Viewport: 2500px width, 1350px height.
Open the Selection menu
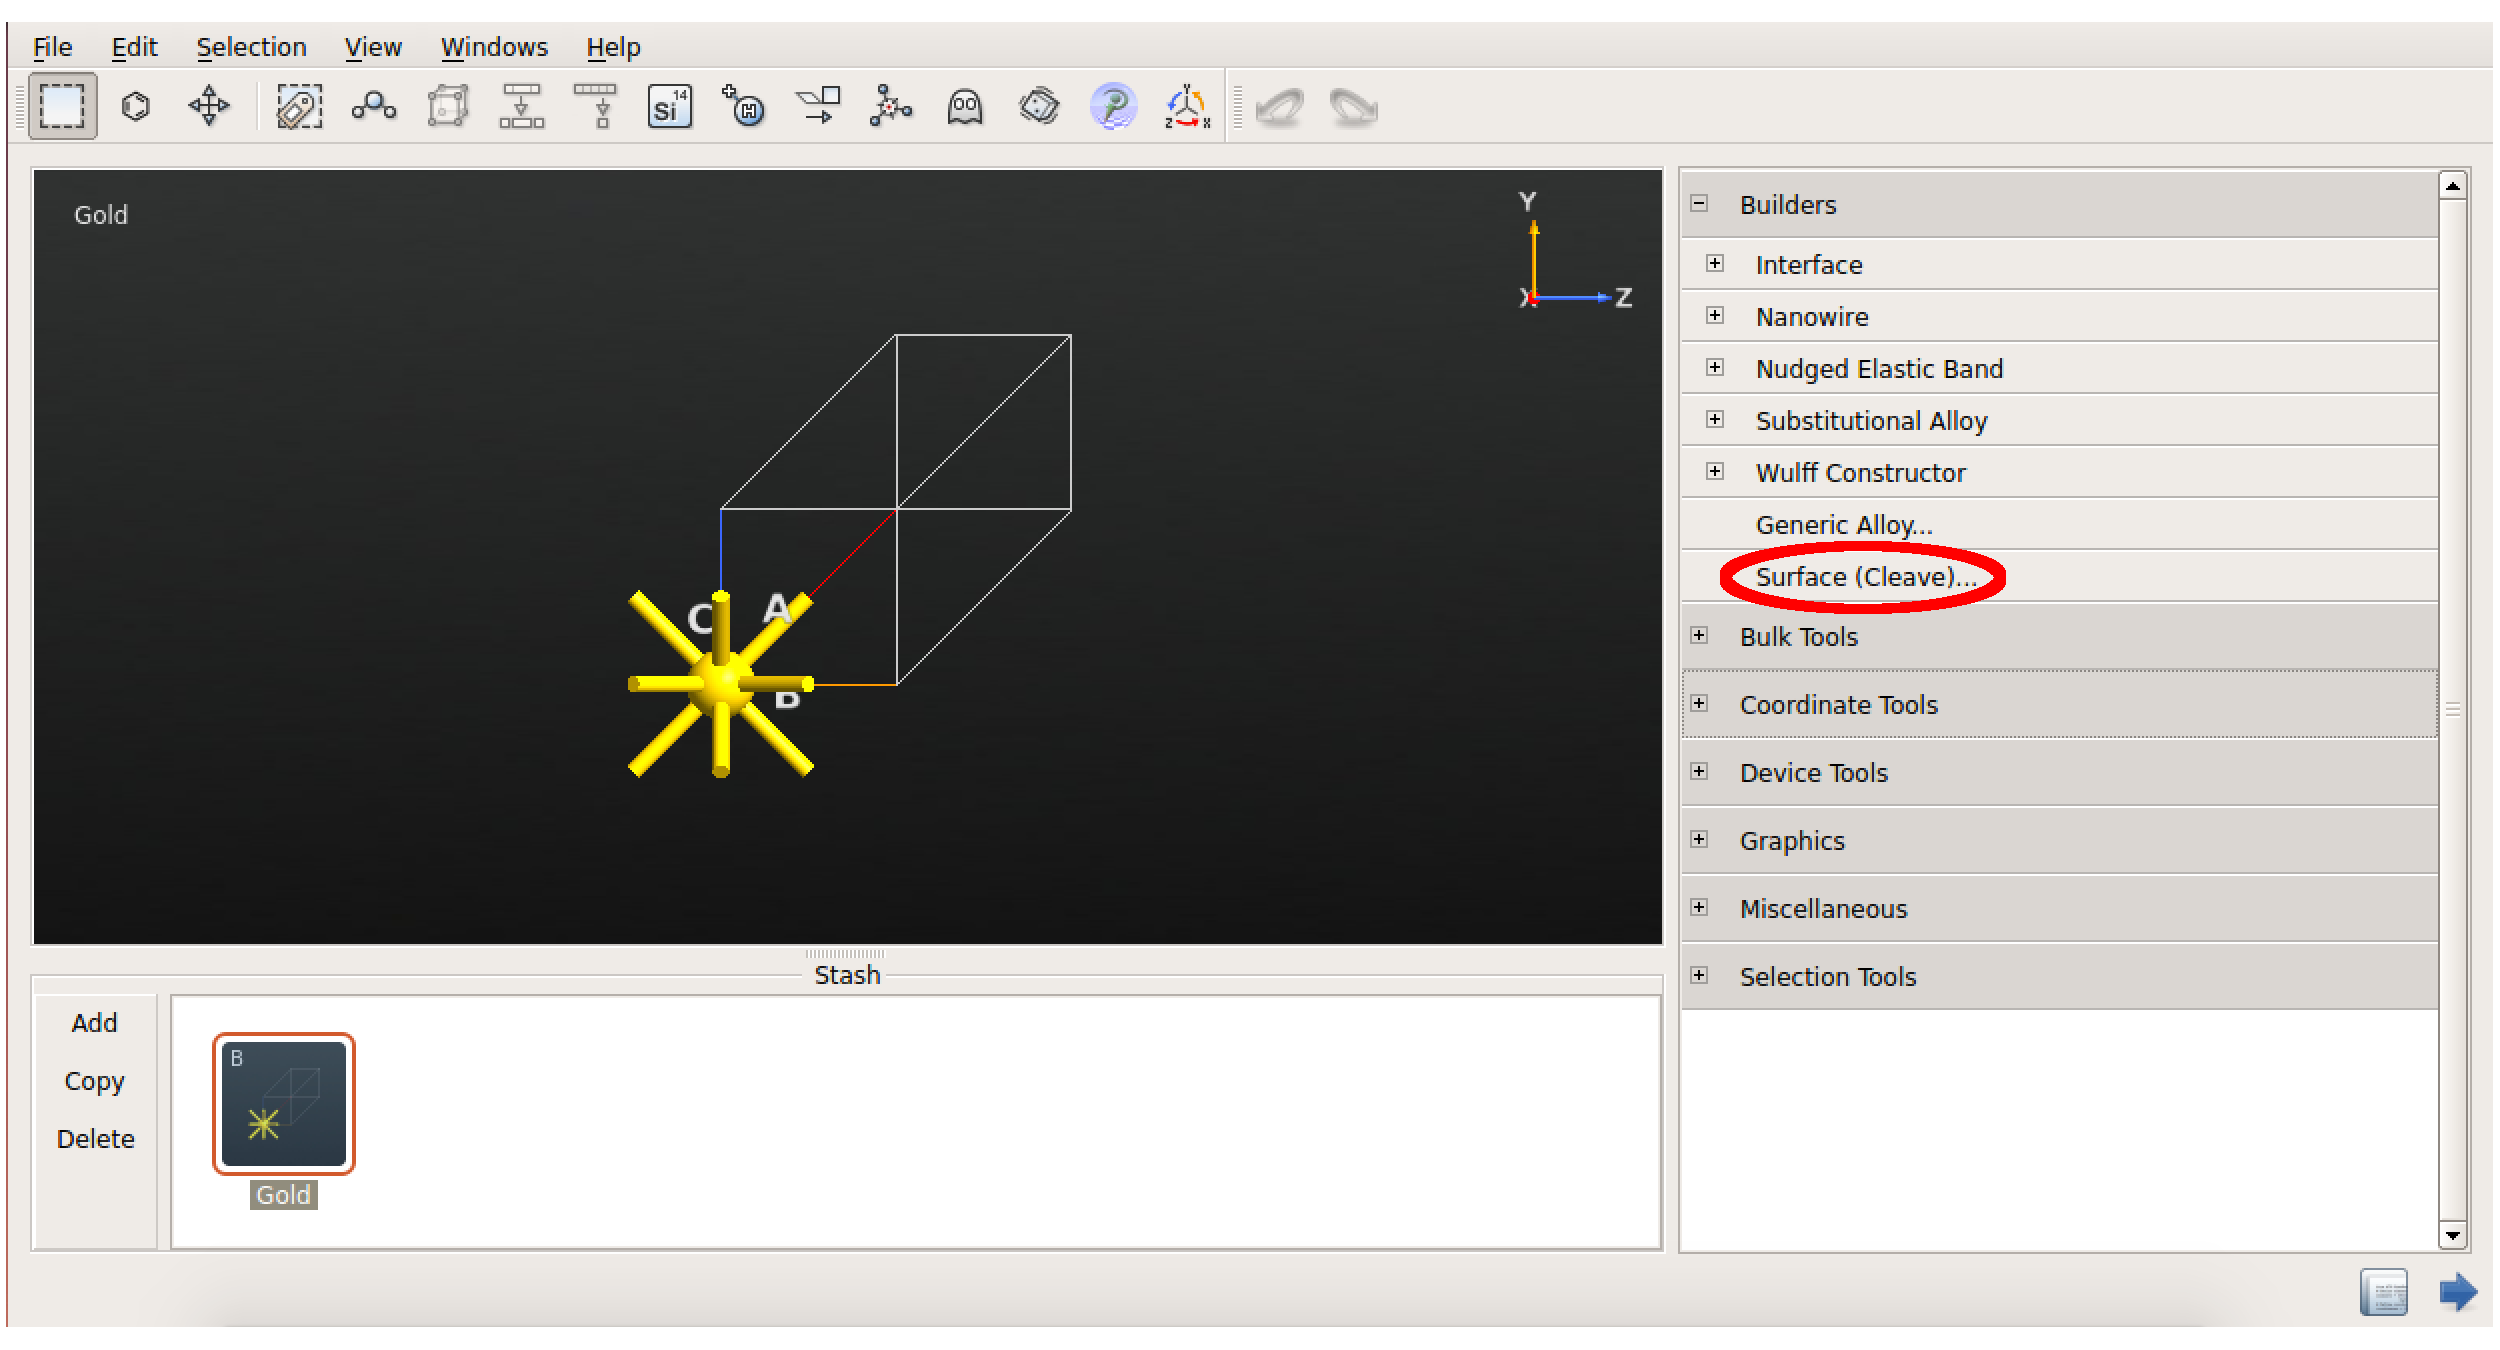tap(251, 47)
